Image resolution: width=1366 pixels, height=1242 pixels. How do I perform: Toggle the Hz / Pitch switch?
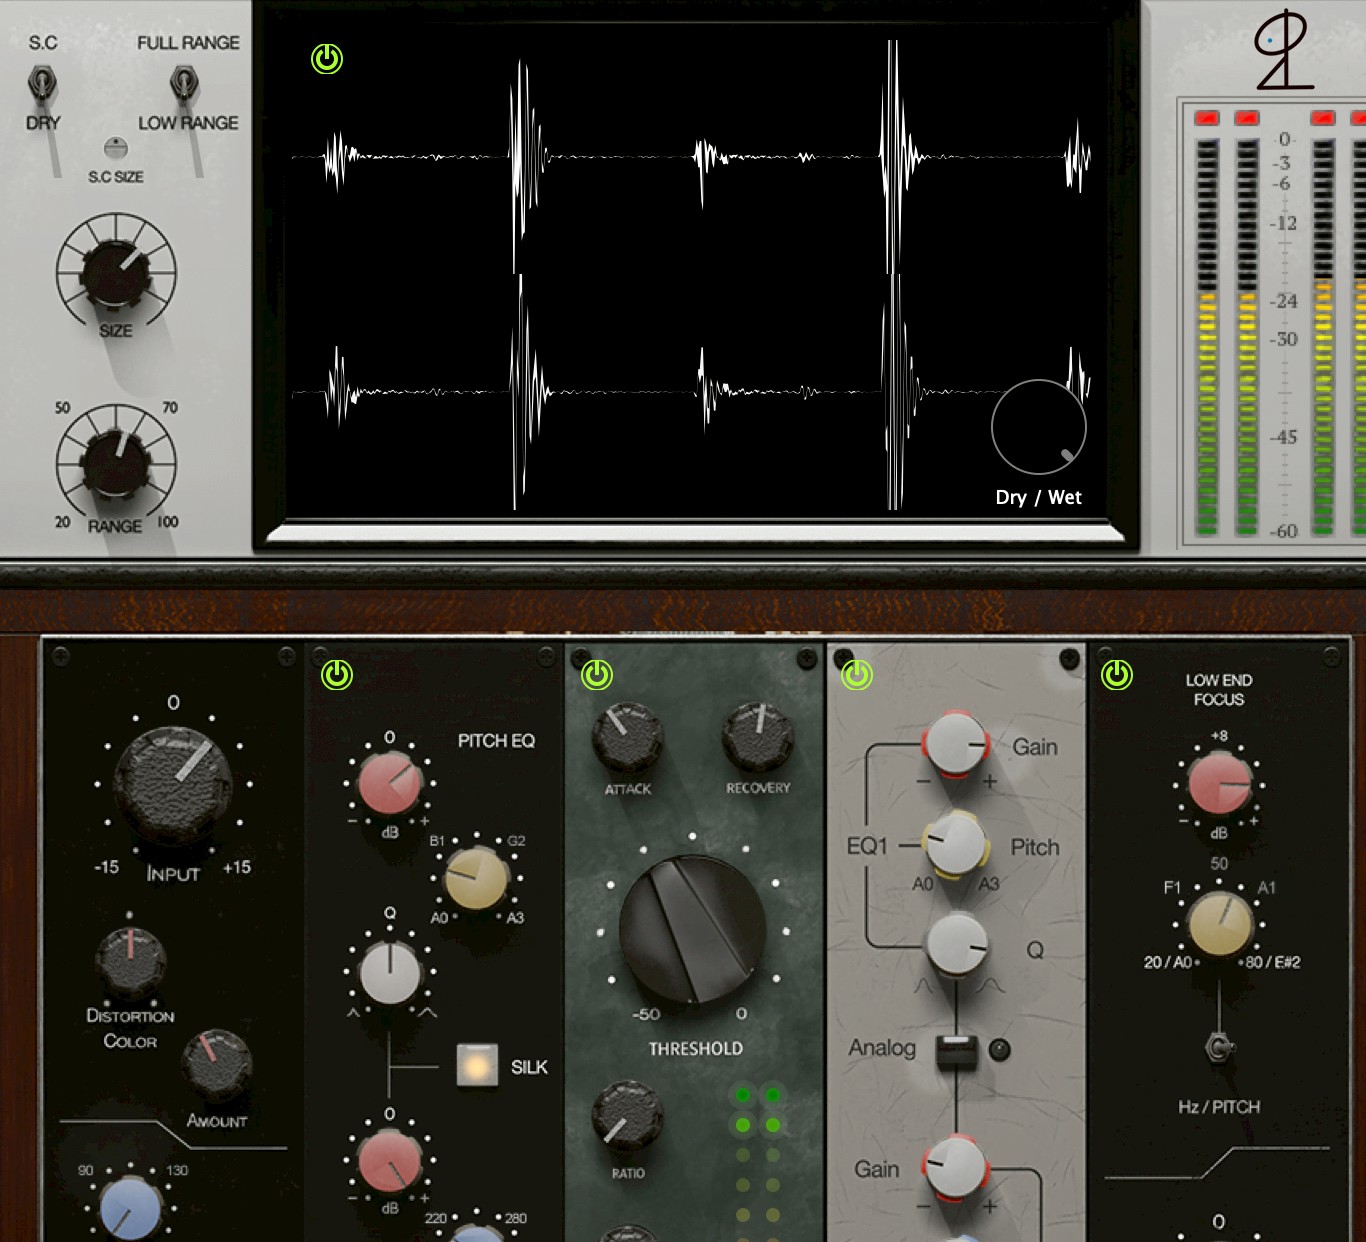coord(1219,1046)
